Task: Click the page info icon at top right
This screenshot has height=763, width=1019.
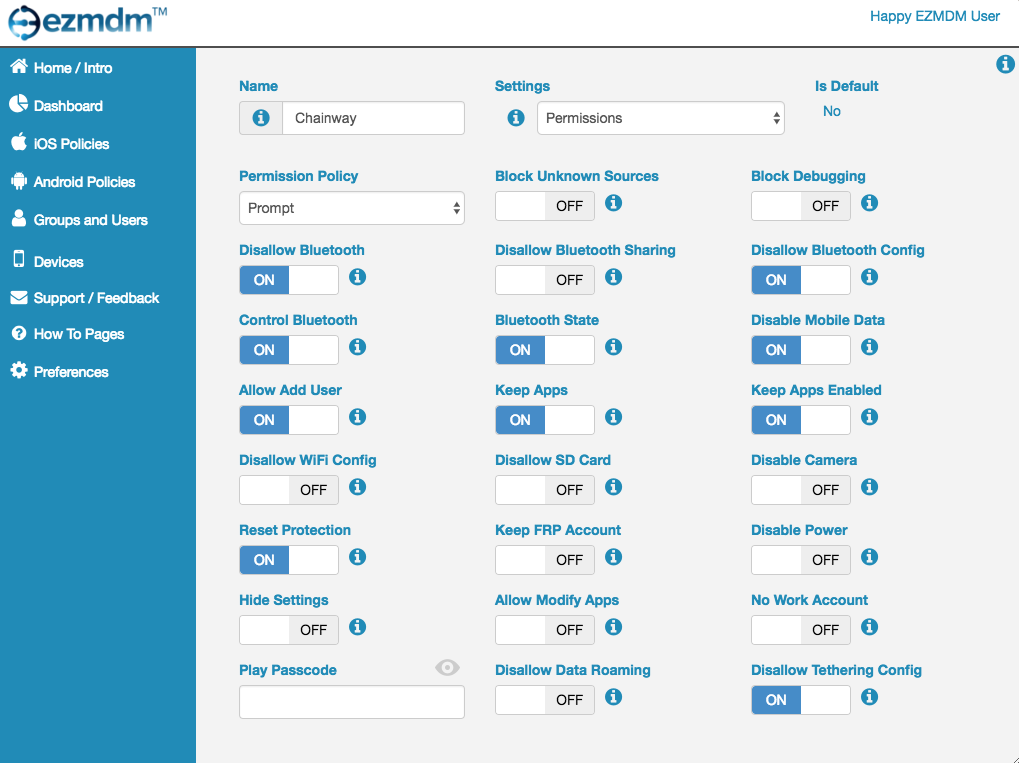Action: pos(1005,64)
